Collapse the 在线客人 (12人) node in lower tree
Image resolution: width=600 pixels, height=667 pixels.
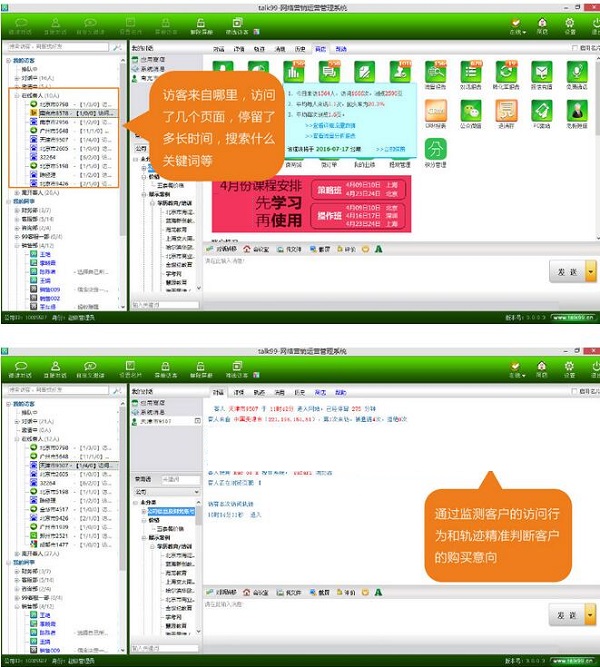(x=17, y=439)
